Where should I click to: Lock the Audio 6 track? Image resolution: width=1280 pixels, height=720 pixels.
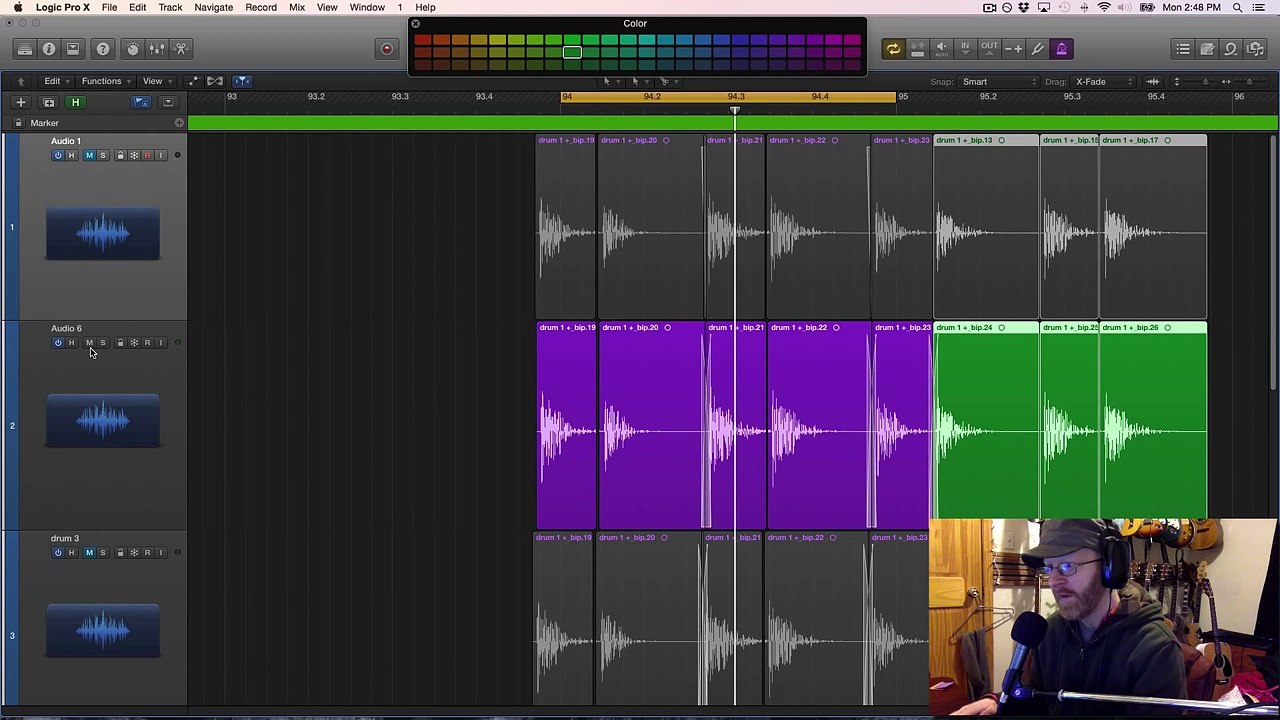tap(120, 343)
